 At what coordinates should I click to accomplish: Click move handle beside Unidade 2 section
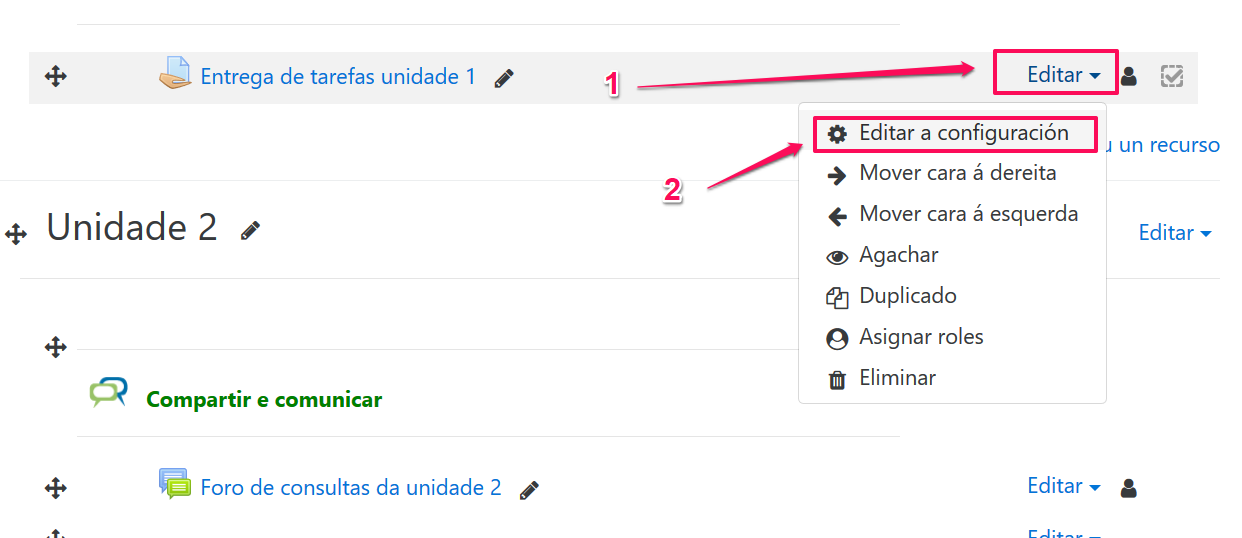point(16,234)
